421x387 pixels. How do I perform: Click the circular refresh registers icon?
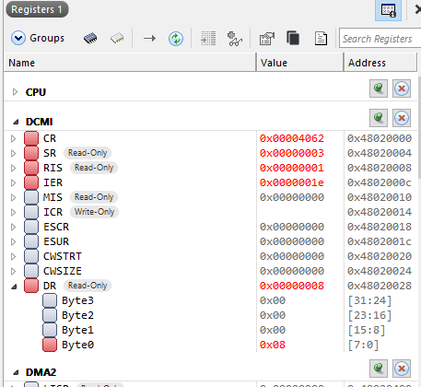pyautogui.click(x=176, y=39)
